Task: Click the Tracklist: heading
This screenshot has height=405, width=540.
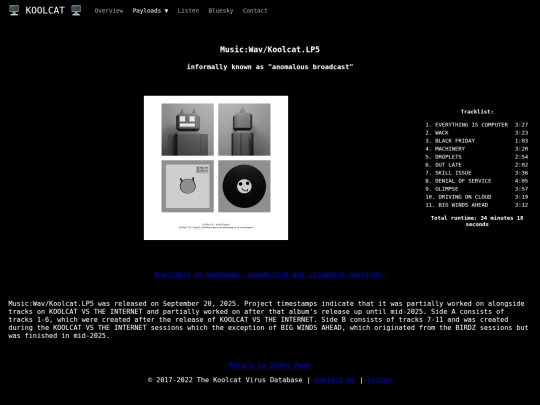Action: tap(477, 112)
